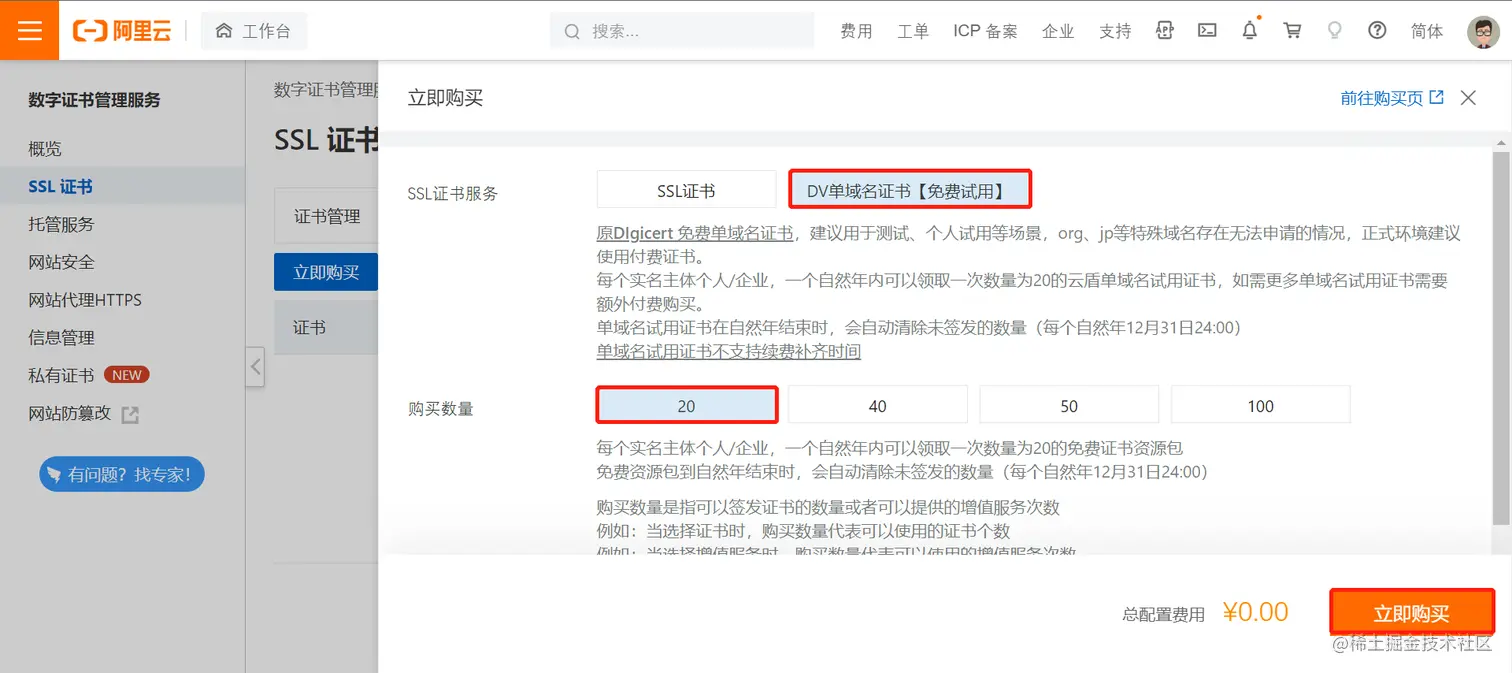Click the lightbulb tips icon
The height and width of the screenshot is (673, 1512).
[1334, 30]
